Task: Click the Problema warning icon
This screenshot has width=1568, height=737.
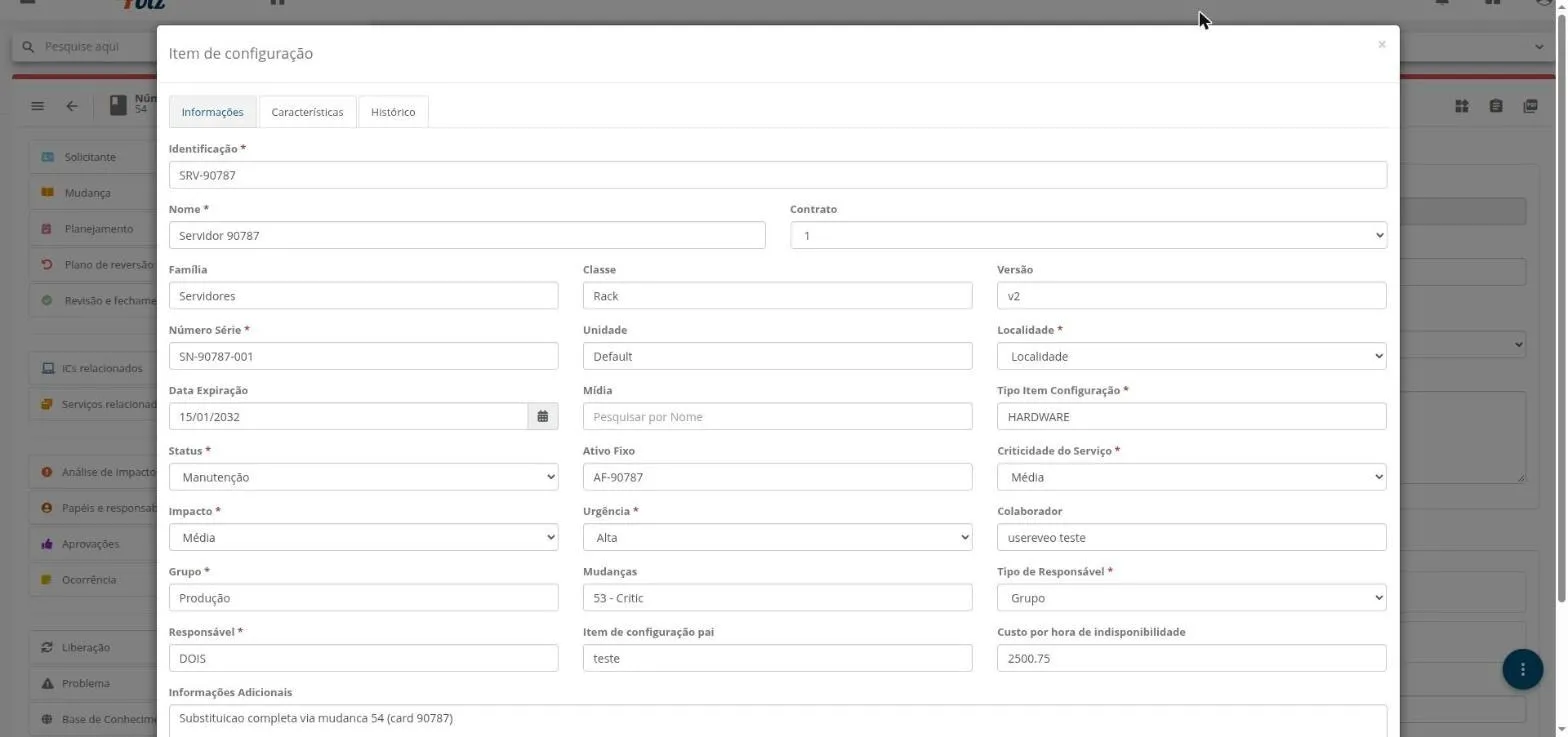Action: click(47, 684)
